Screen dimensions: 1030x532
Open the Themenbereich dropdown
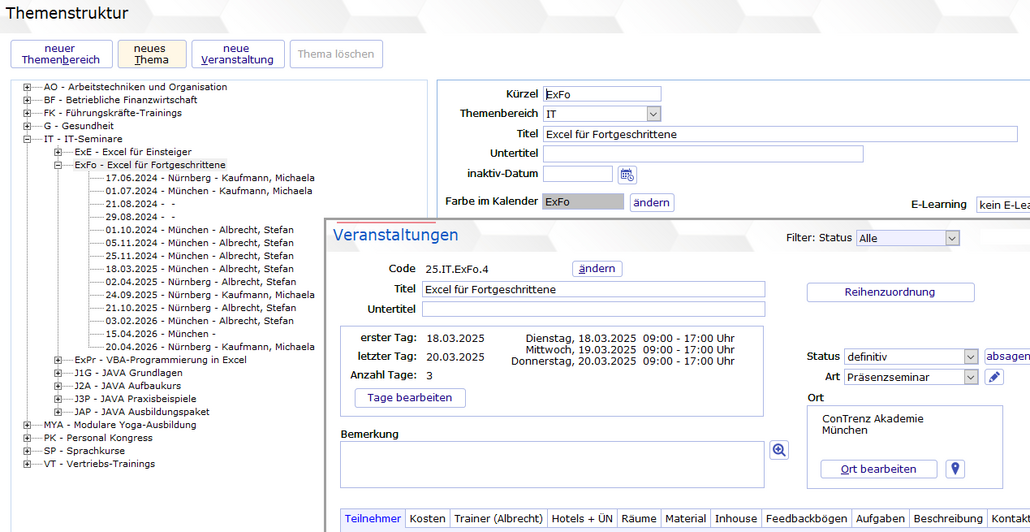[653, 114]
